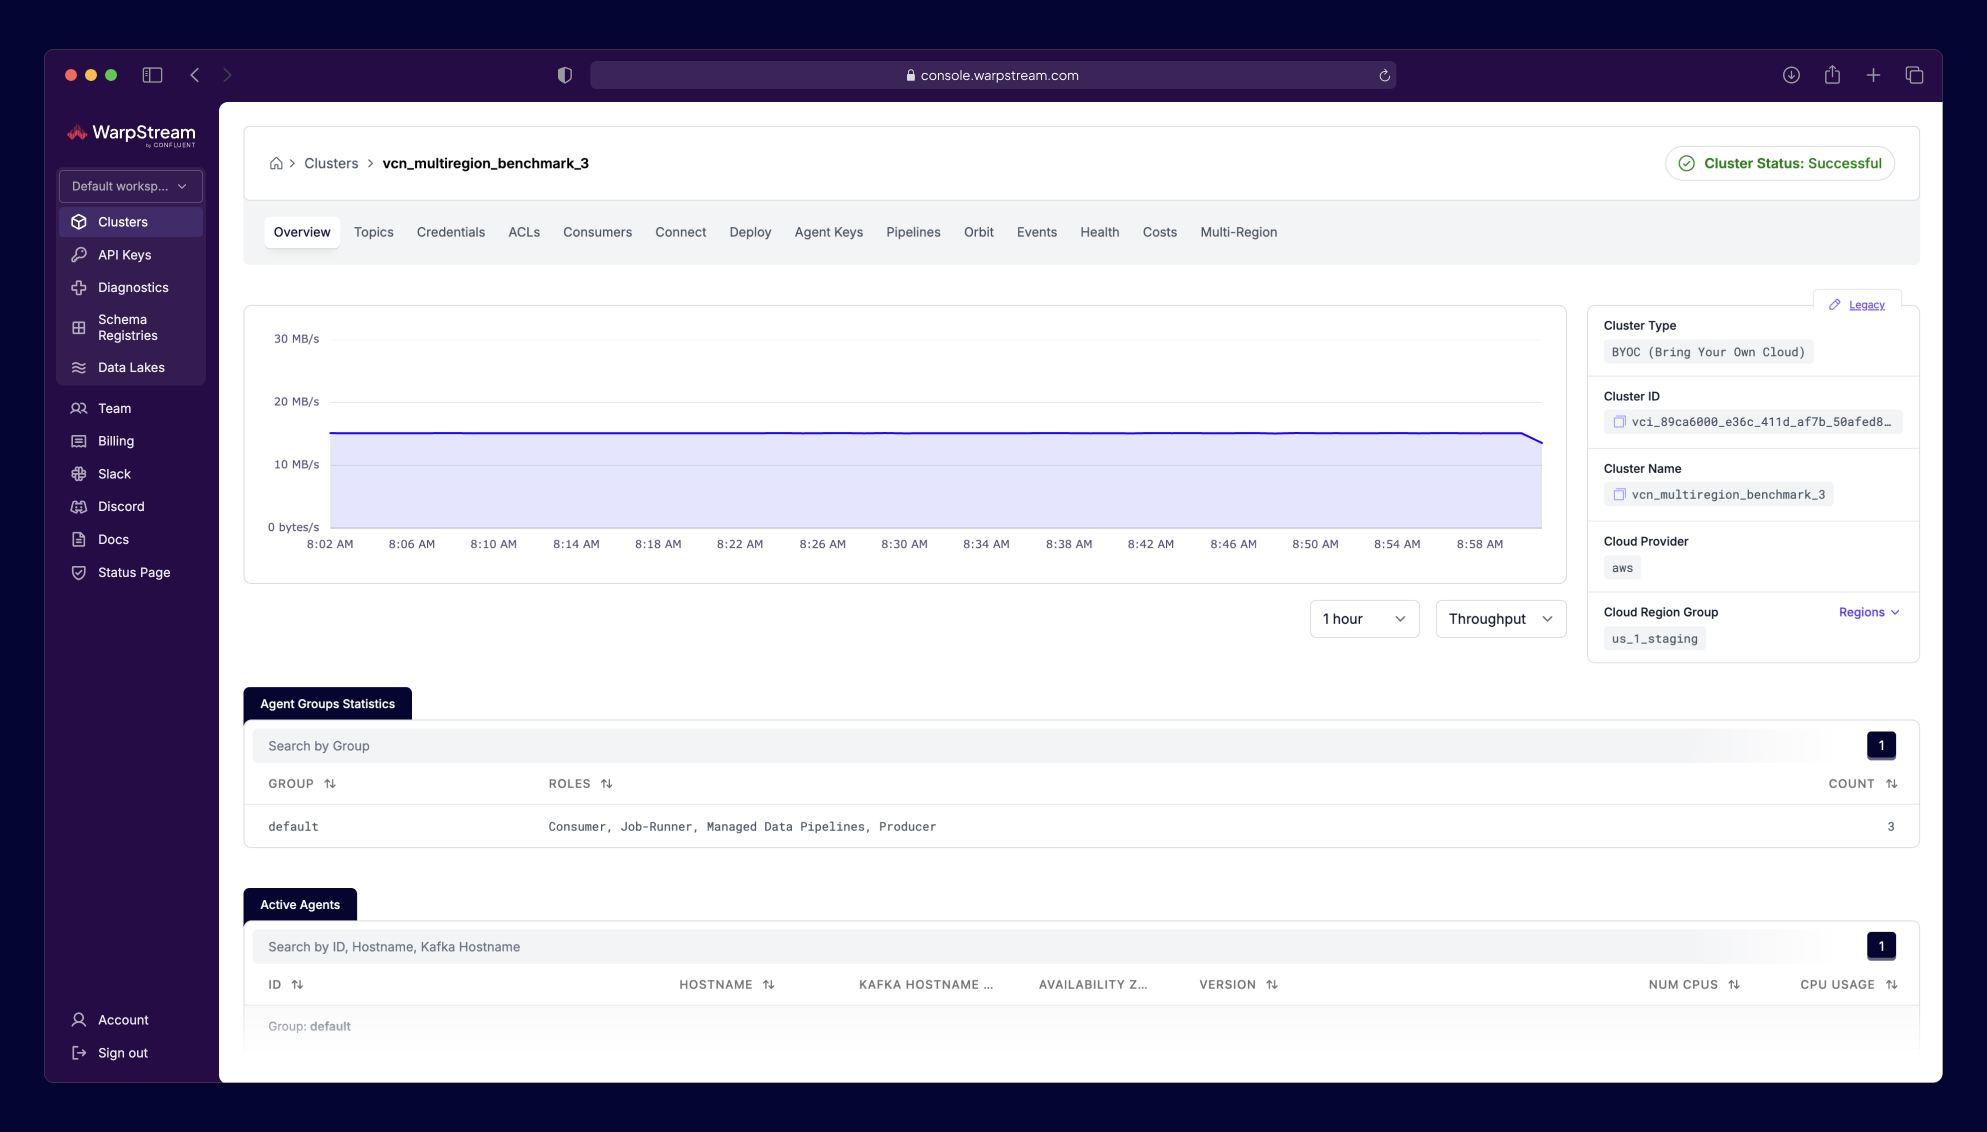Switch to the Pipelines tab
Viewport: 1987px width, 1132px height.
(913, 232)
